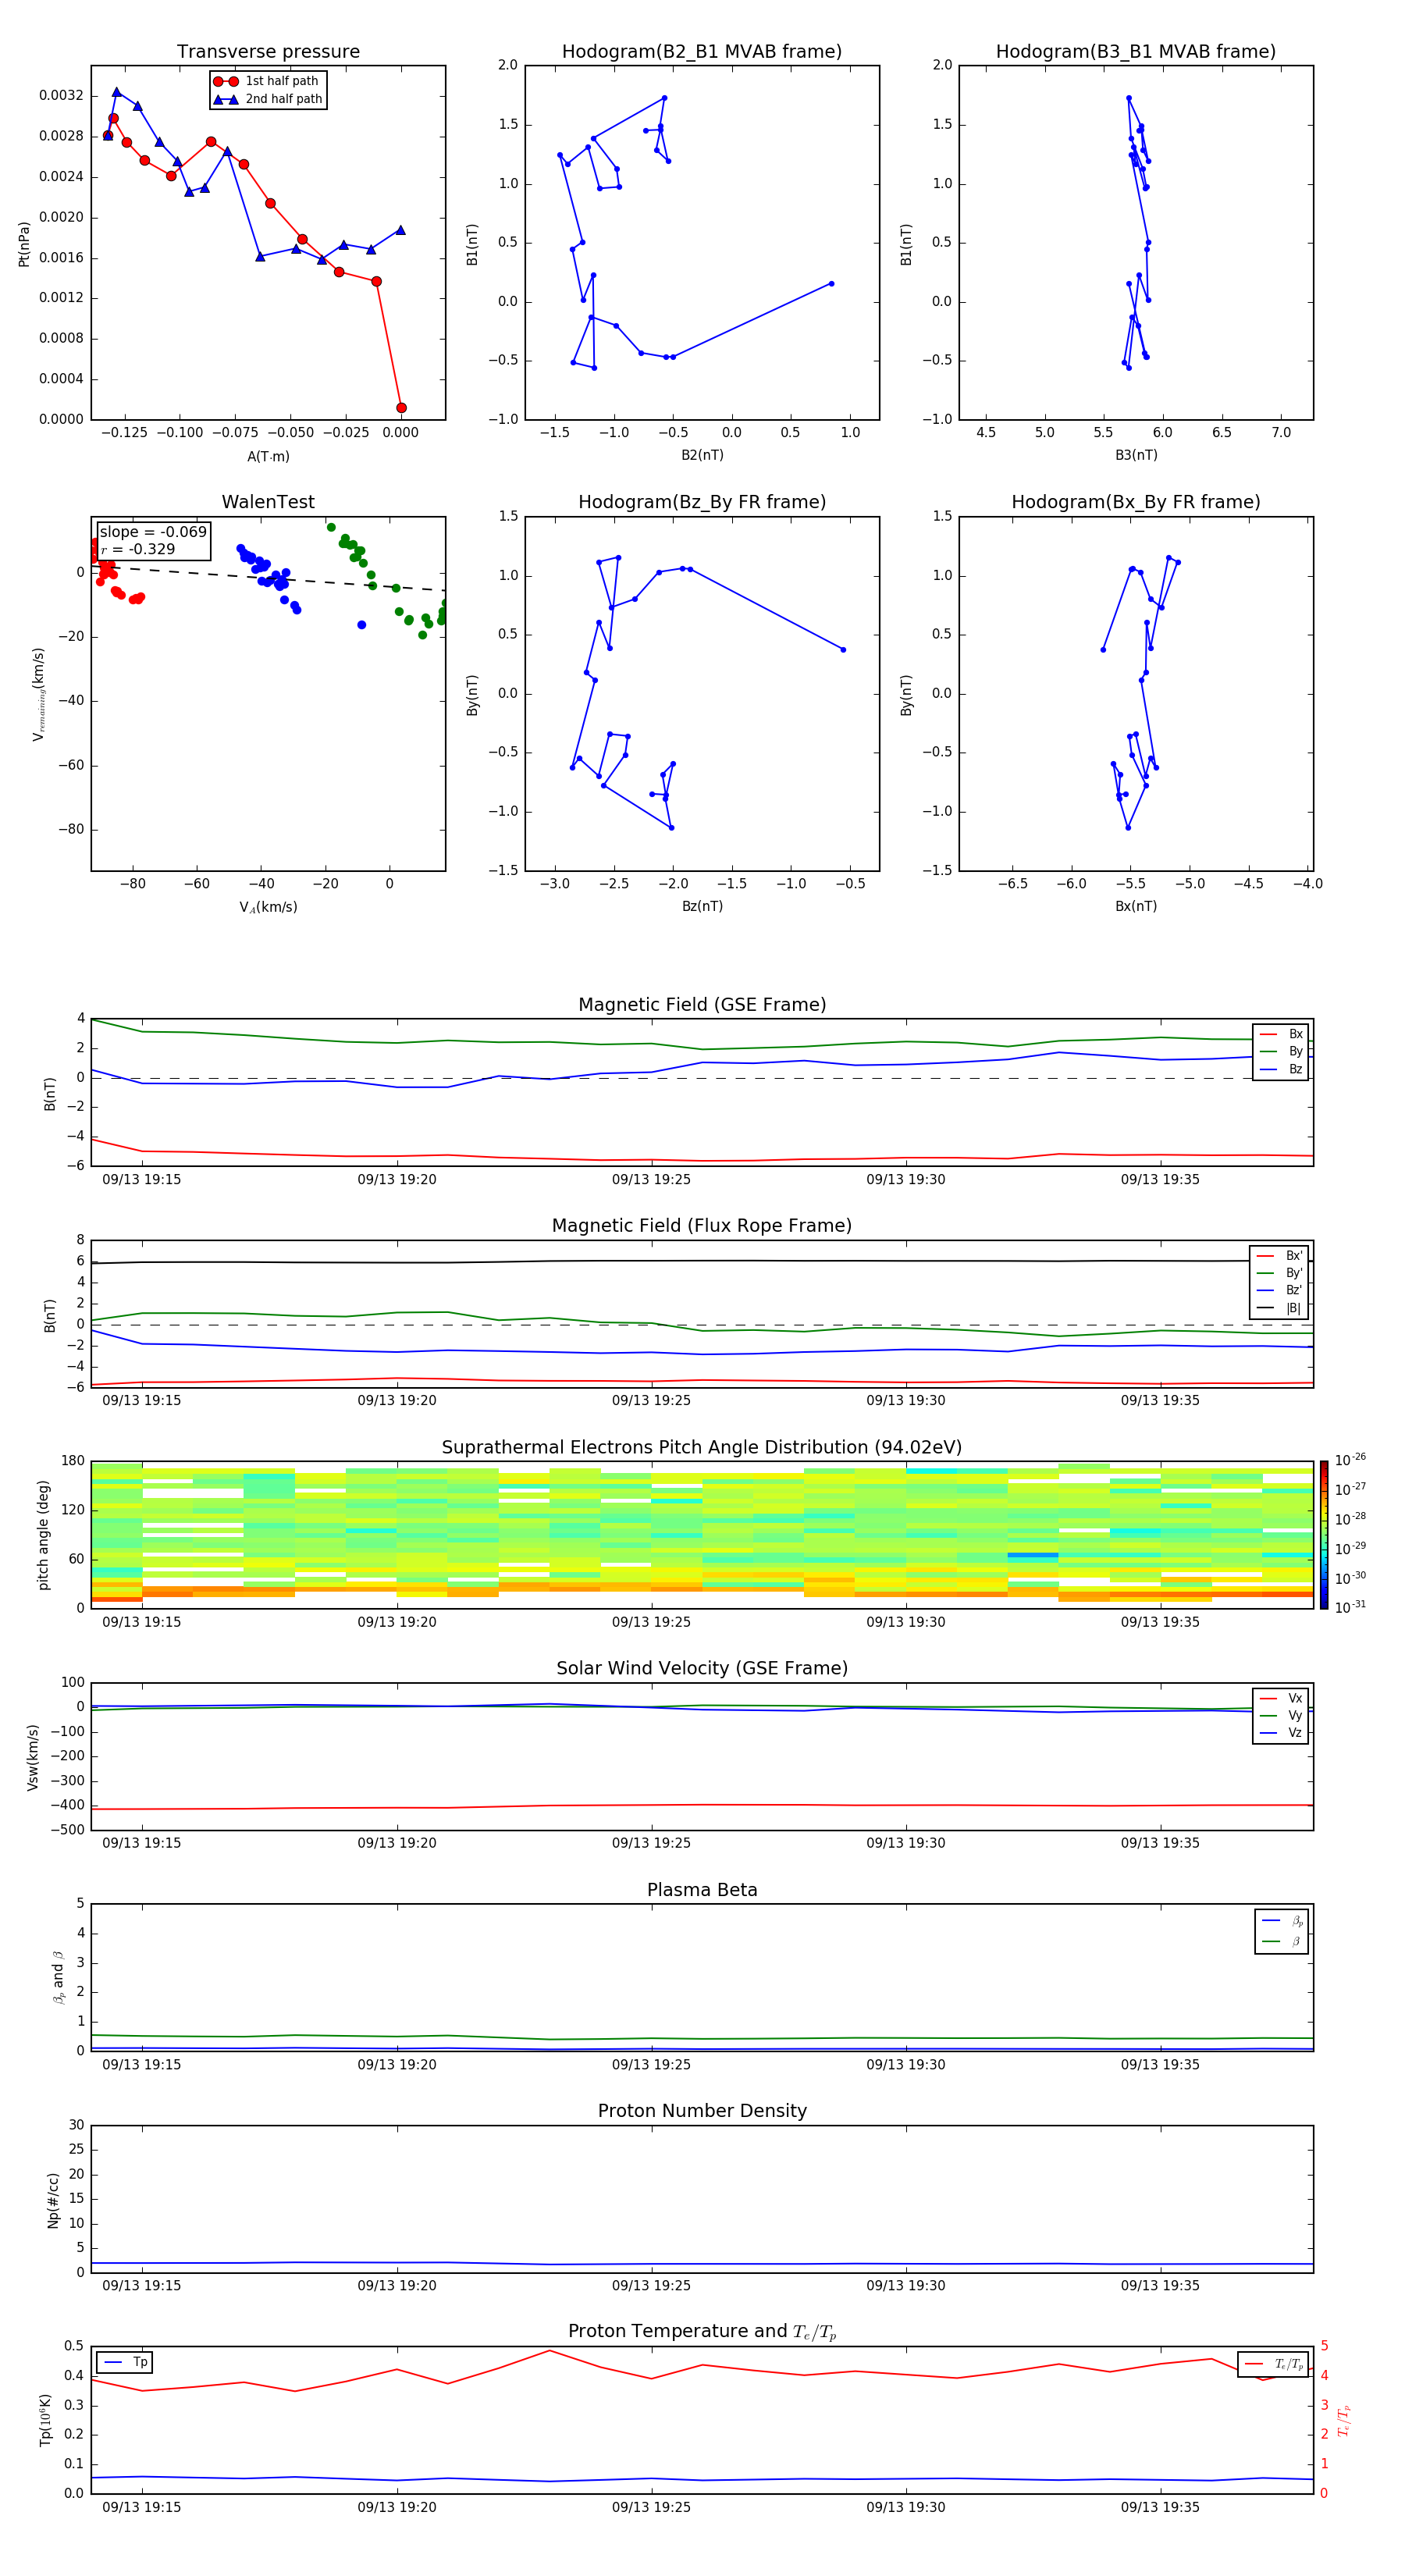The height and width of the screenshot is (2576, 1405).
Task: Click the 'A(T·m)' x-axis label
Action: [x=268, y=456]
